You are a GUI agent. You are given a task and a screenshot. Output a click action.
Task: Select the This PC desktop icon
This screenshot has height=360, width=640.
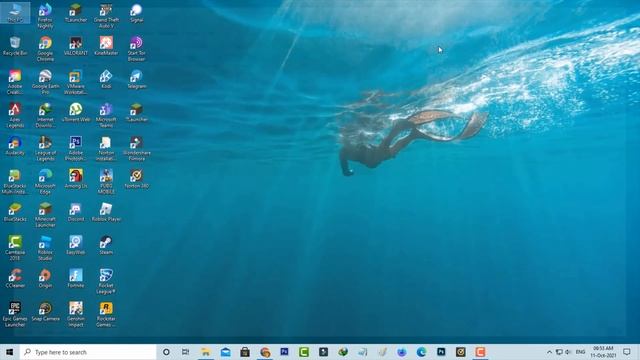15,13
